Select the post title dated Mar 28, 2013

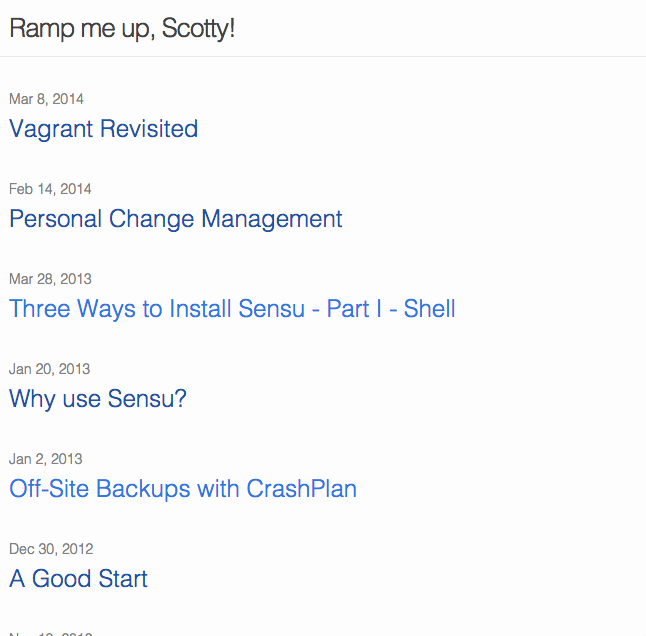pyautogui.click(x=232, y=309)
